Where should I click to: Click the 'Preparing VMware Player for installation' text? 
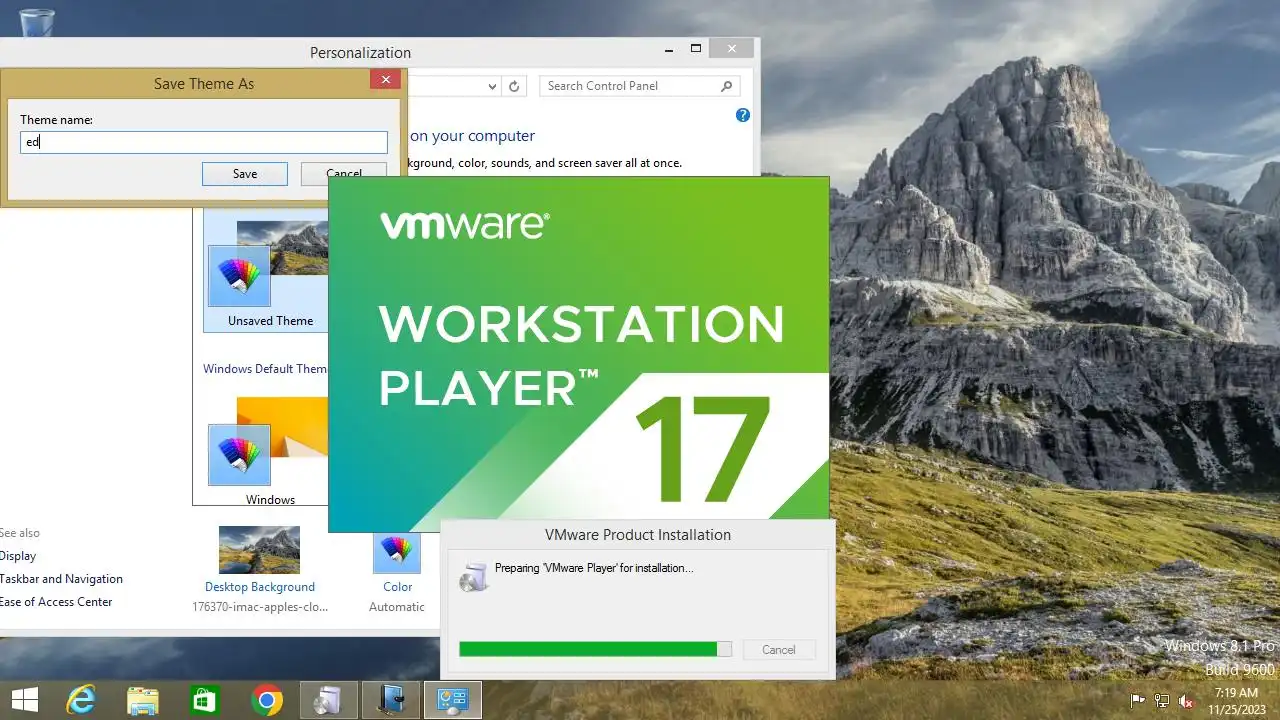594,568
